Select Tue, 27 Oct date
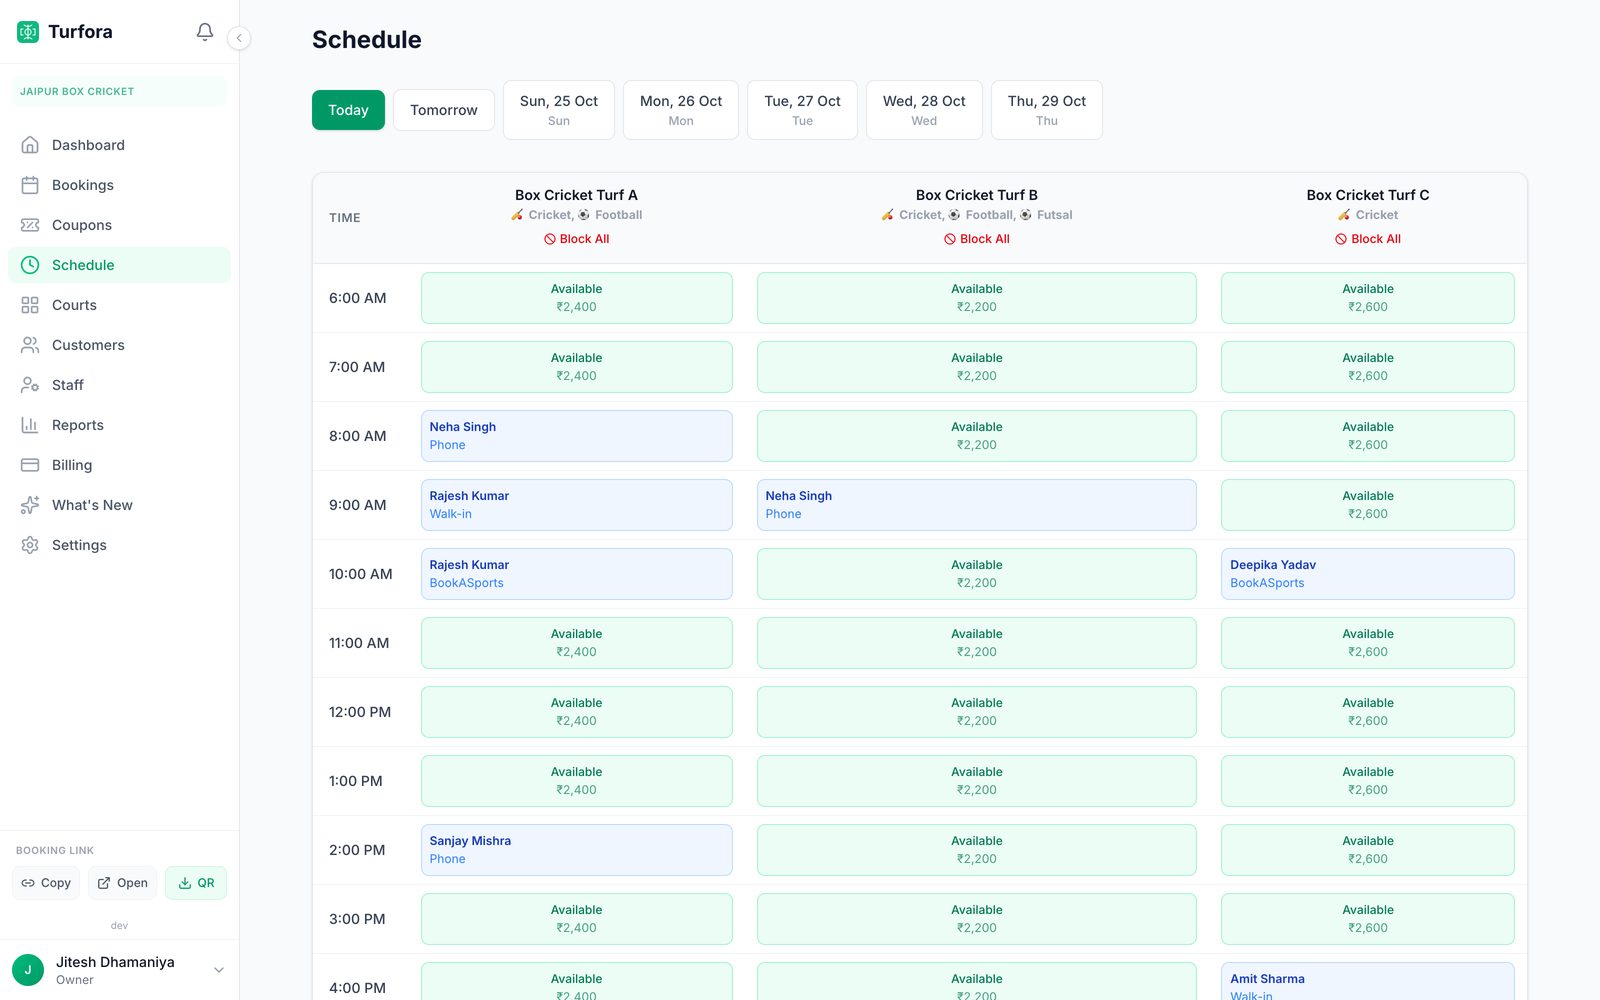 click(802, 110)
